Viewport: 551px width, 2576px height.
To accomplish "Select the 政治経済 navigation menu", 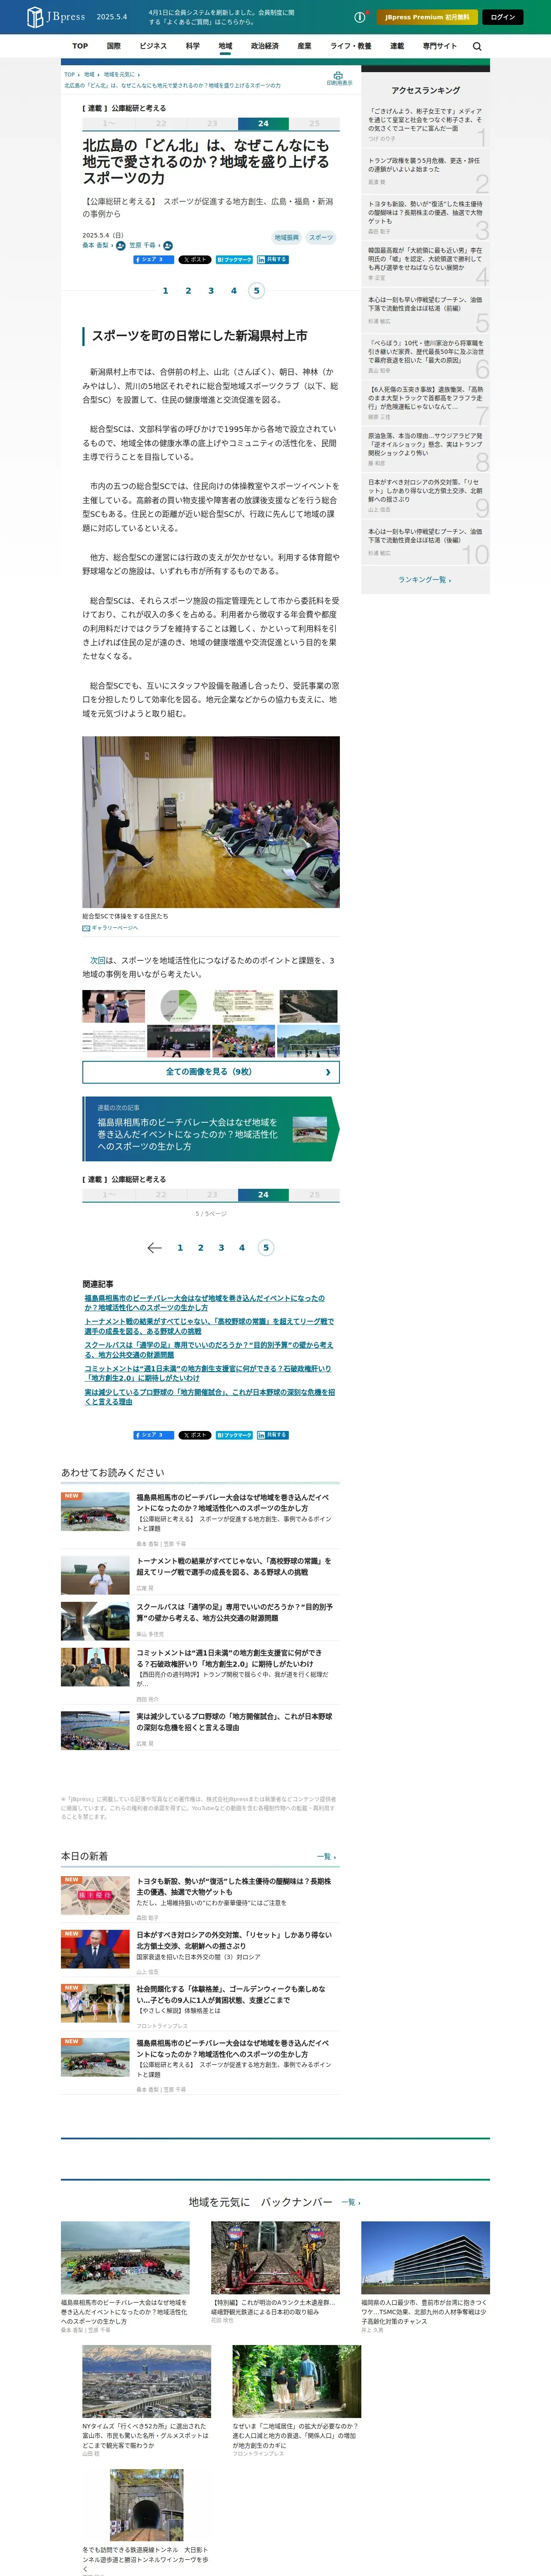I will pyautogui.click(x=265, y=46).
